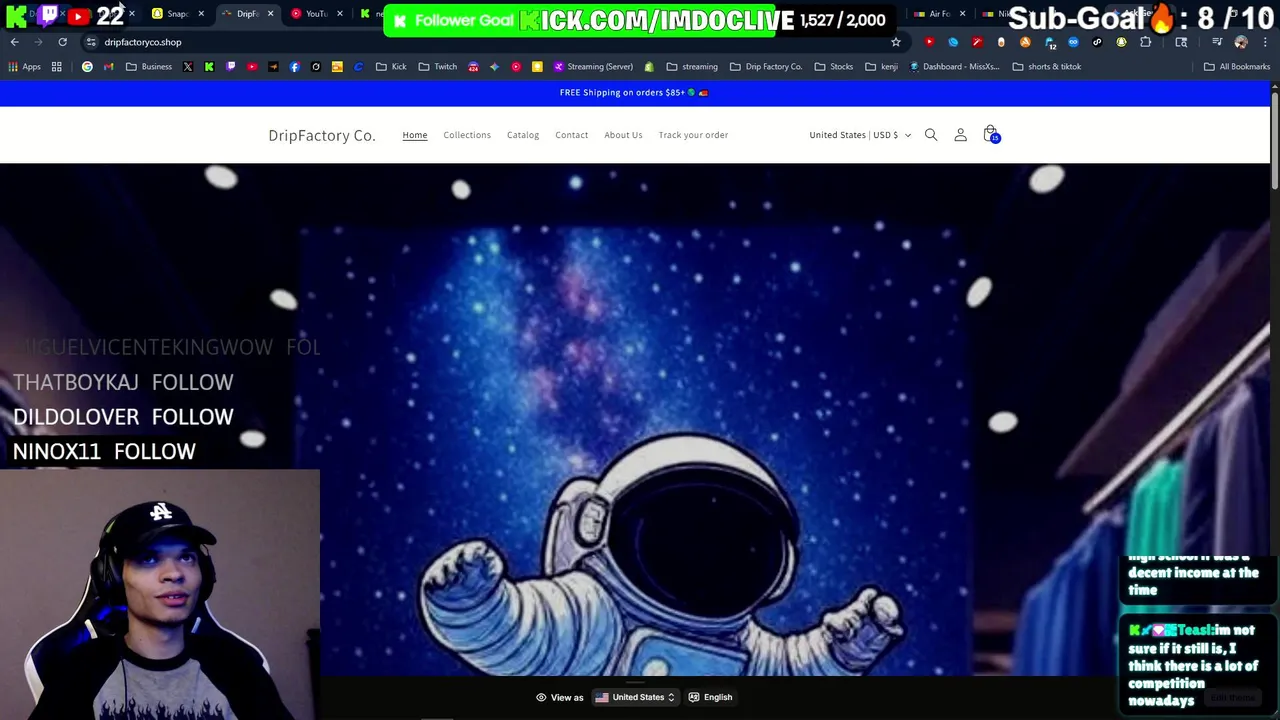Open Streaming (Server) bookmark
The image size is (1280, 720).
click(593, 67)
